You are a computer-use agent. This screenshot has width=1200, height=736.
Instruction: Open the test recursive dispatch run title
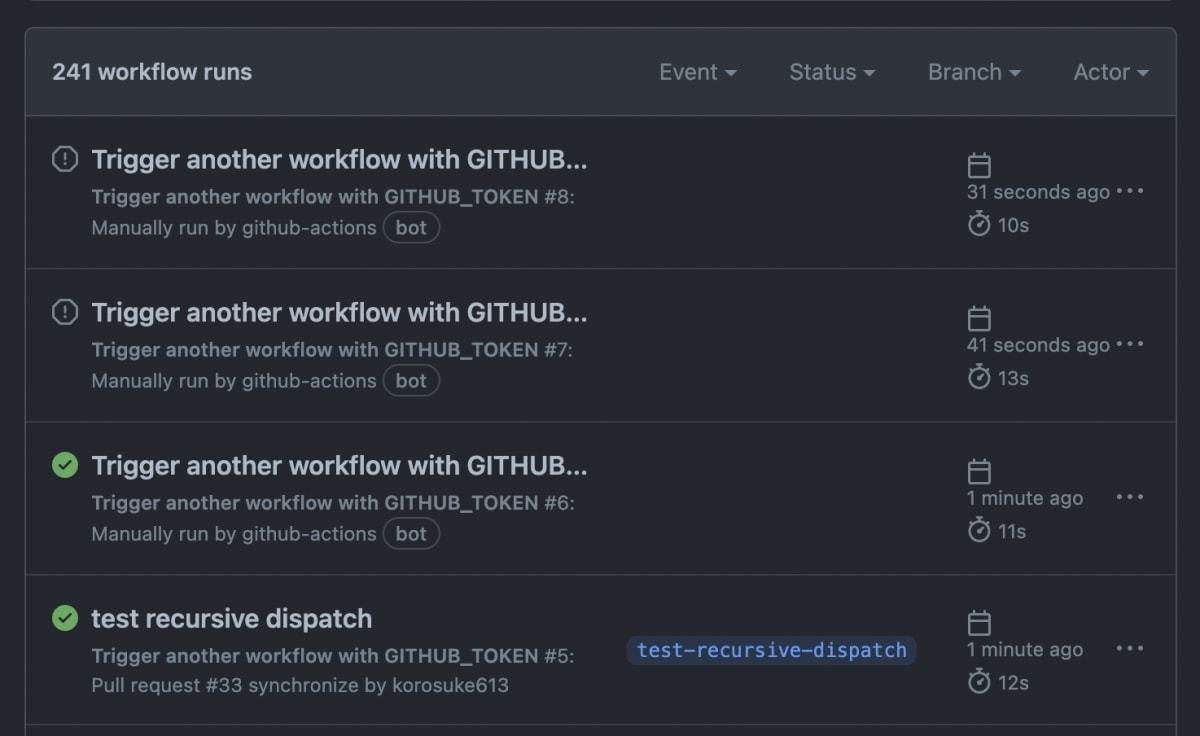click(x=232, y=619)
